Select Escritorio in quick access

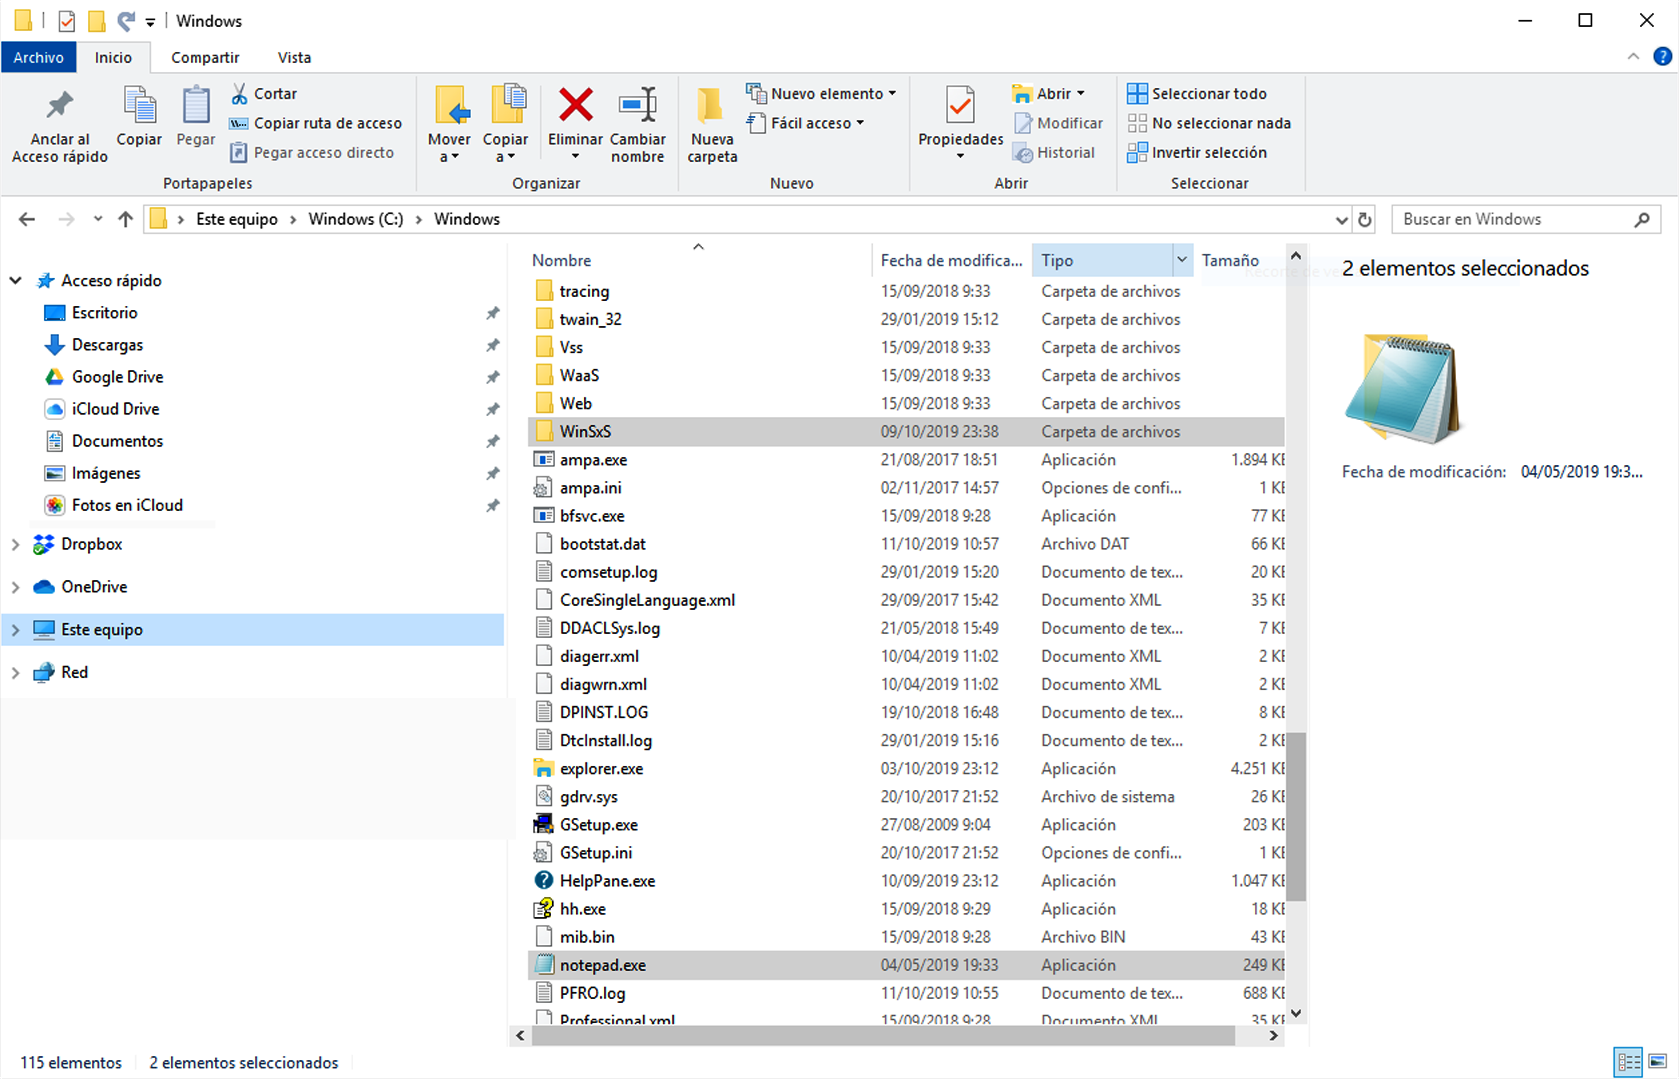[104, 313]
